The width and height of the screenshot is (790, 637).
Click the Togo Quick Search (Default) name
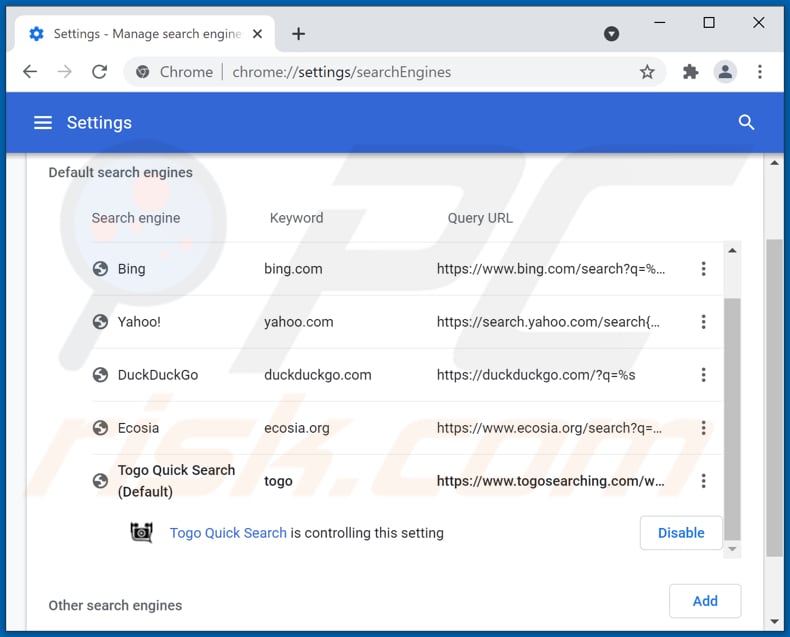pos(176,481)
